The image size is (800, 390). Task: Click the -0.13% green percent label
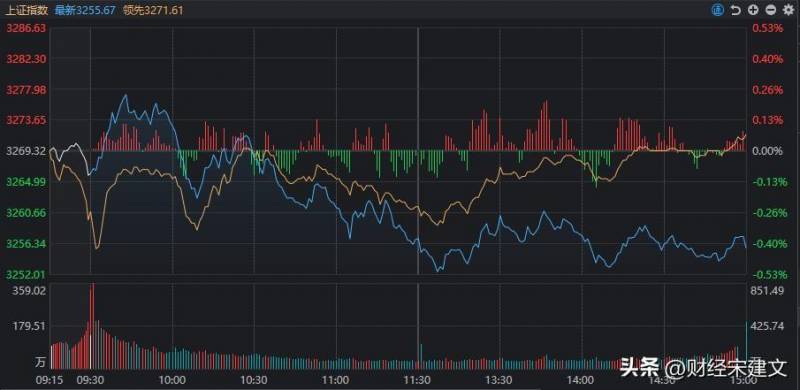[770, 182]
